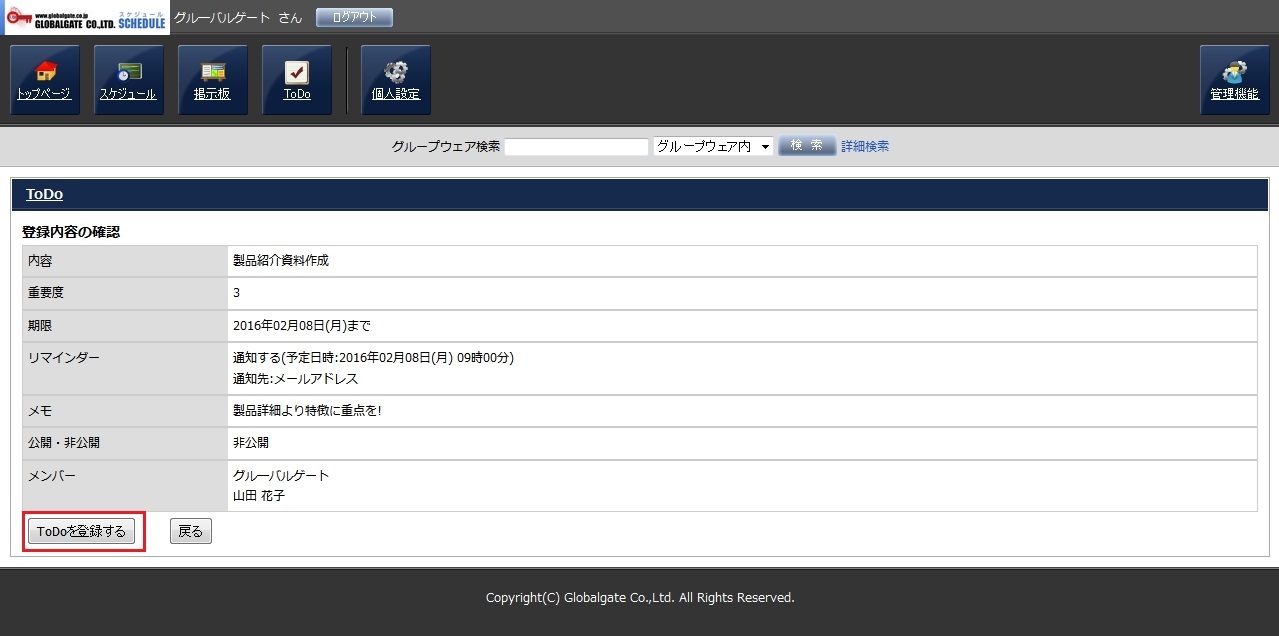This screenshot has height=636, width=1279.
Task: Click the ToDo panel header link
Action: click(44, 194)
